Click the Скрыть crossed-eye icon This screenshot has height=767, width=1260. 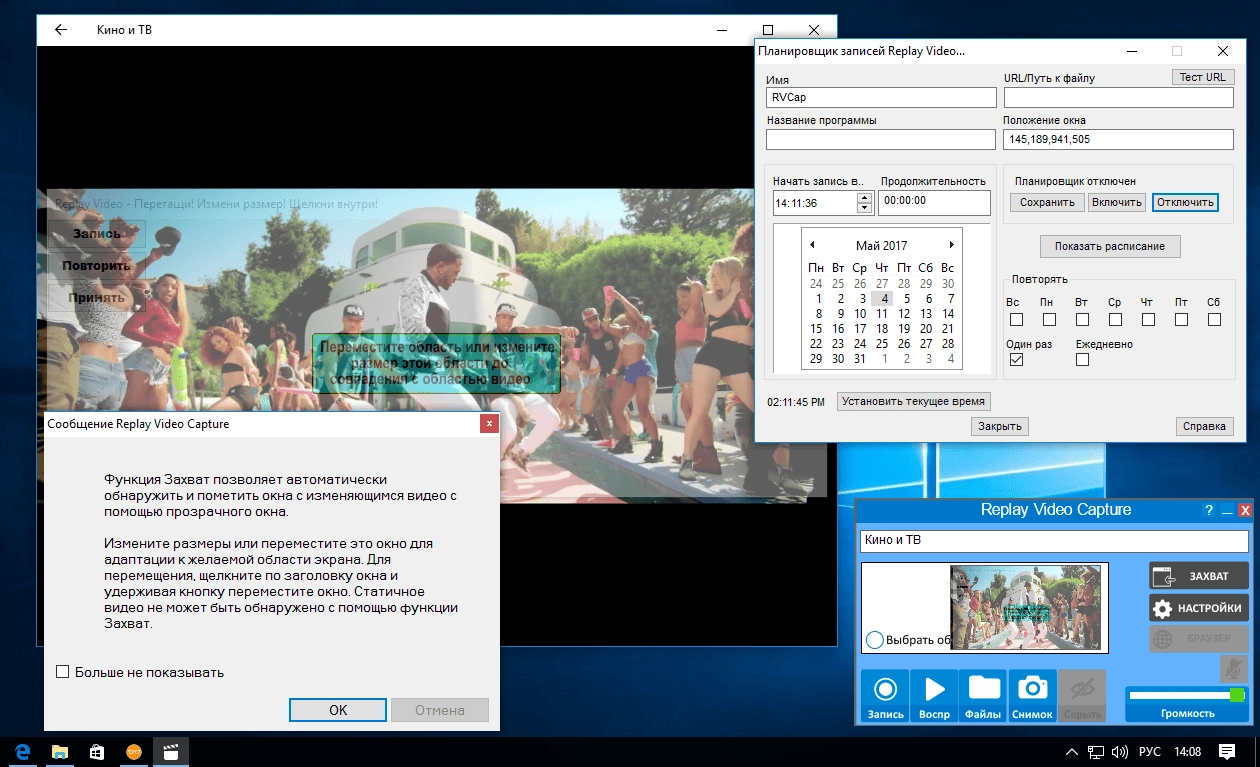[1082, 695]
